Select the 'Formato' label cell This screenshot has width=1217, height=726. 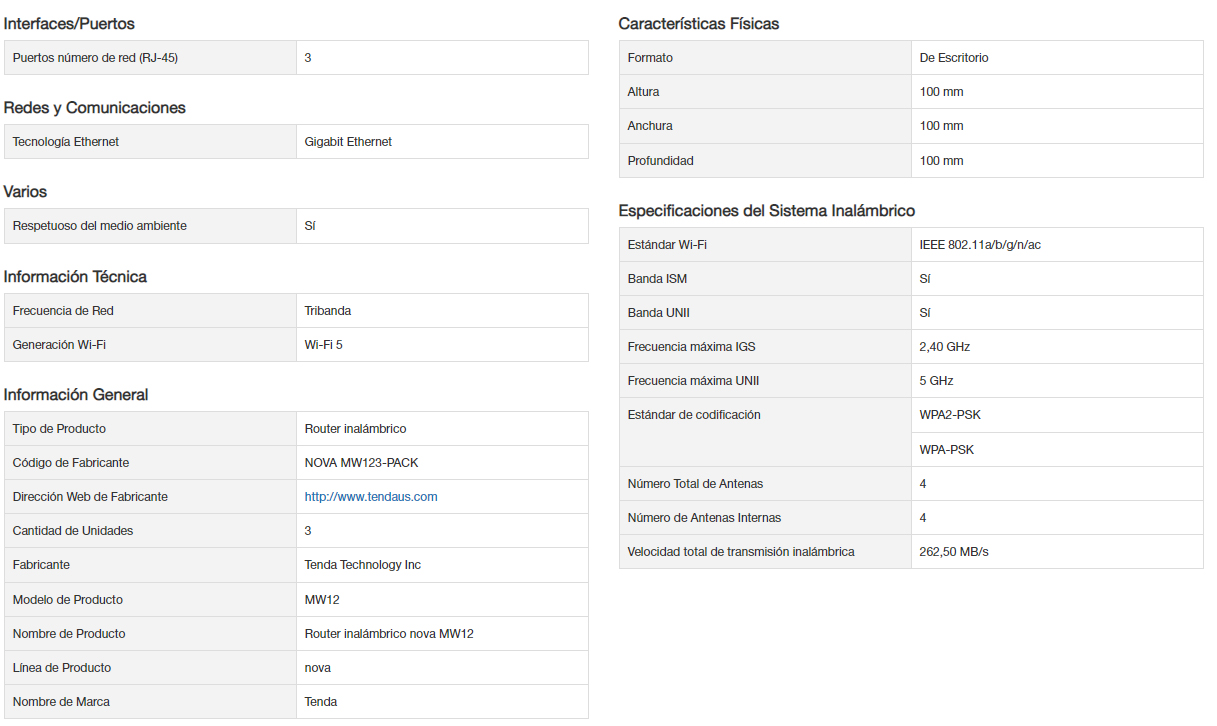coord(765,58)
